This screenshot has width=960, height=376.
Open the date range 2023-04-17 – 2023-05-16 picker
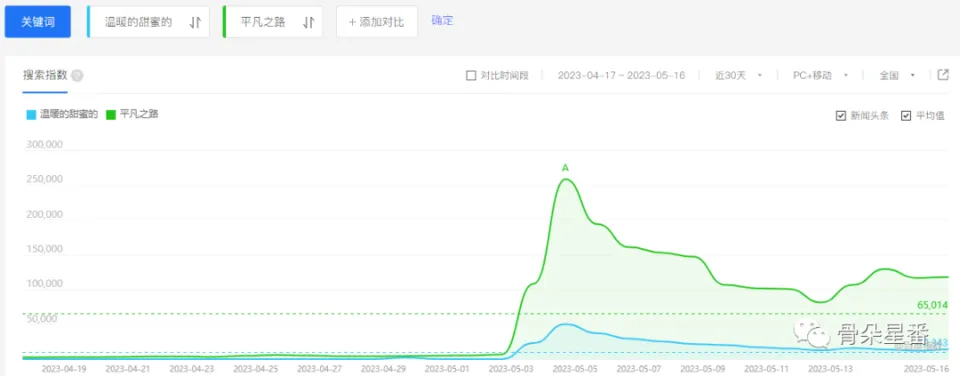coord(621,75)
